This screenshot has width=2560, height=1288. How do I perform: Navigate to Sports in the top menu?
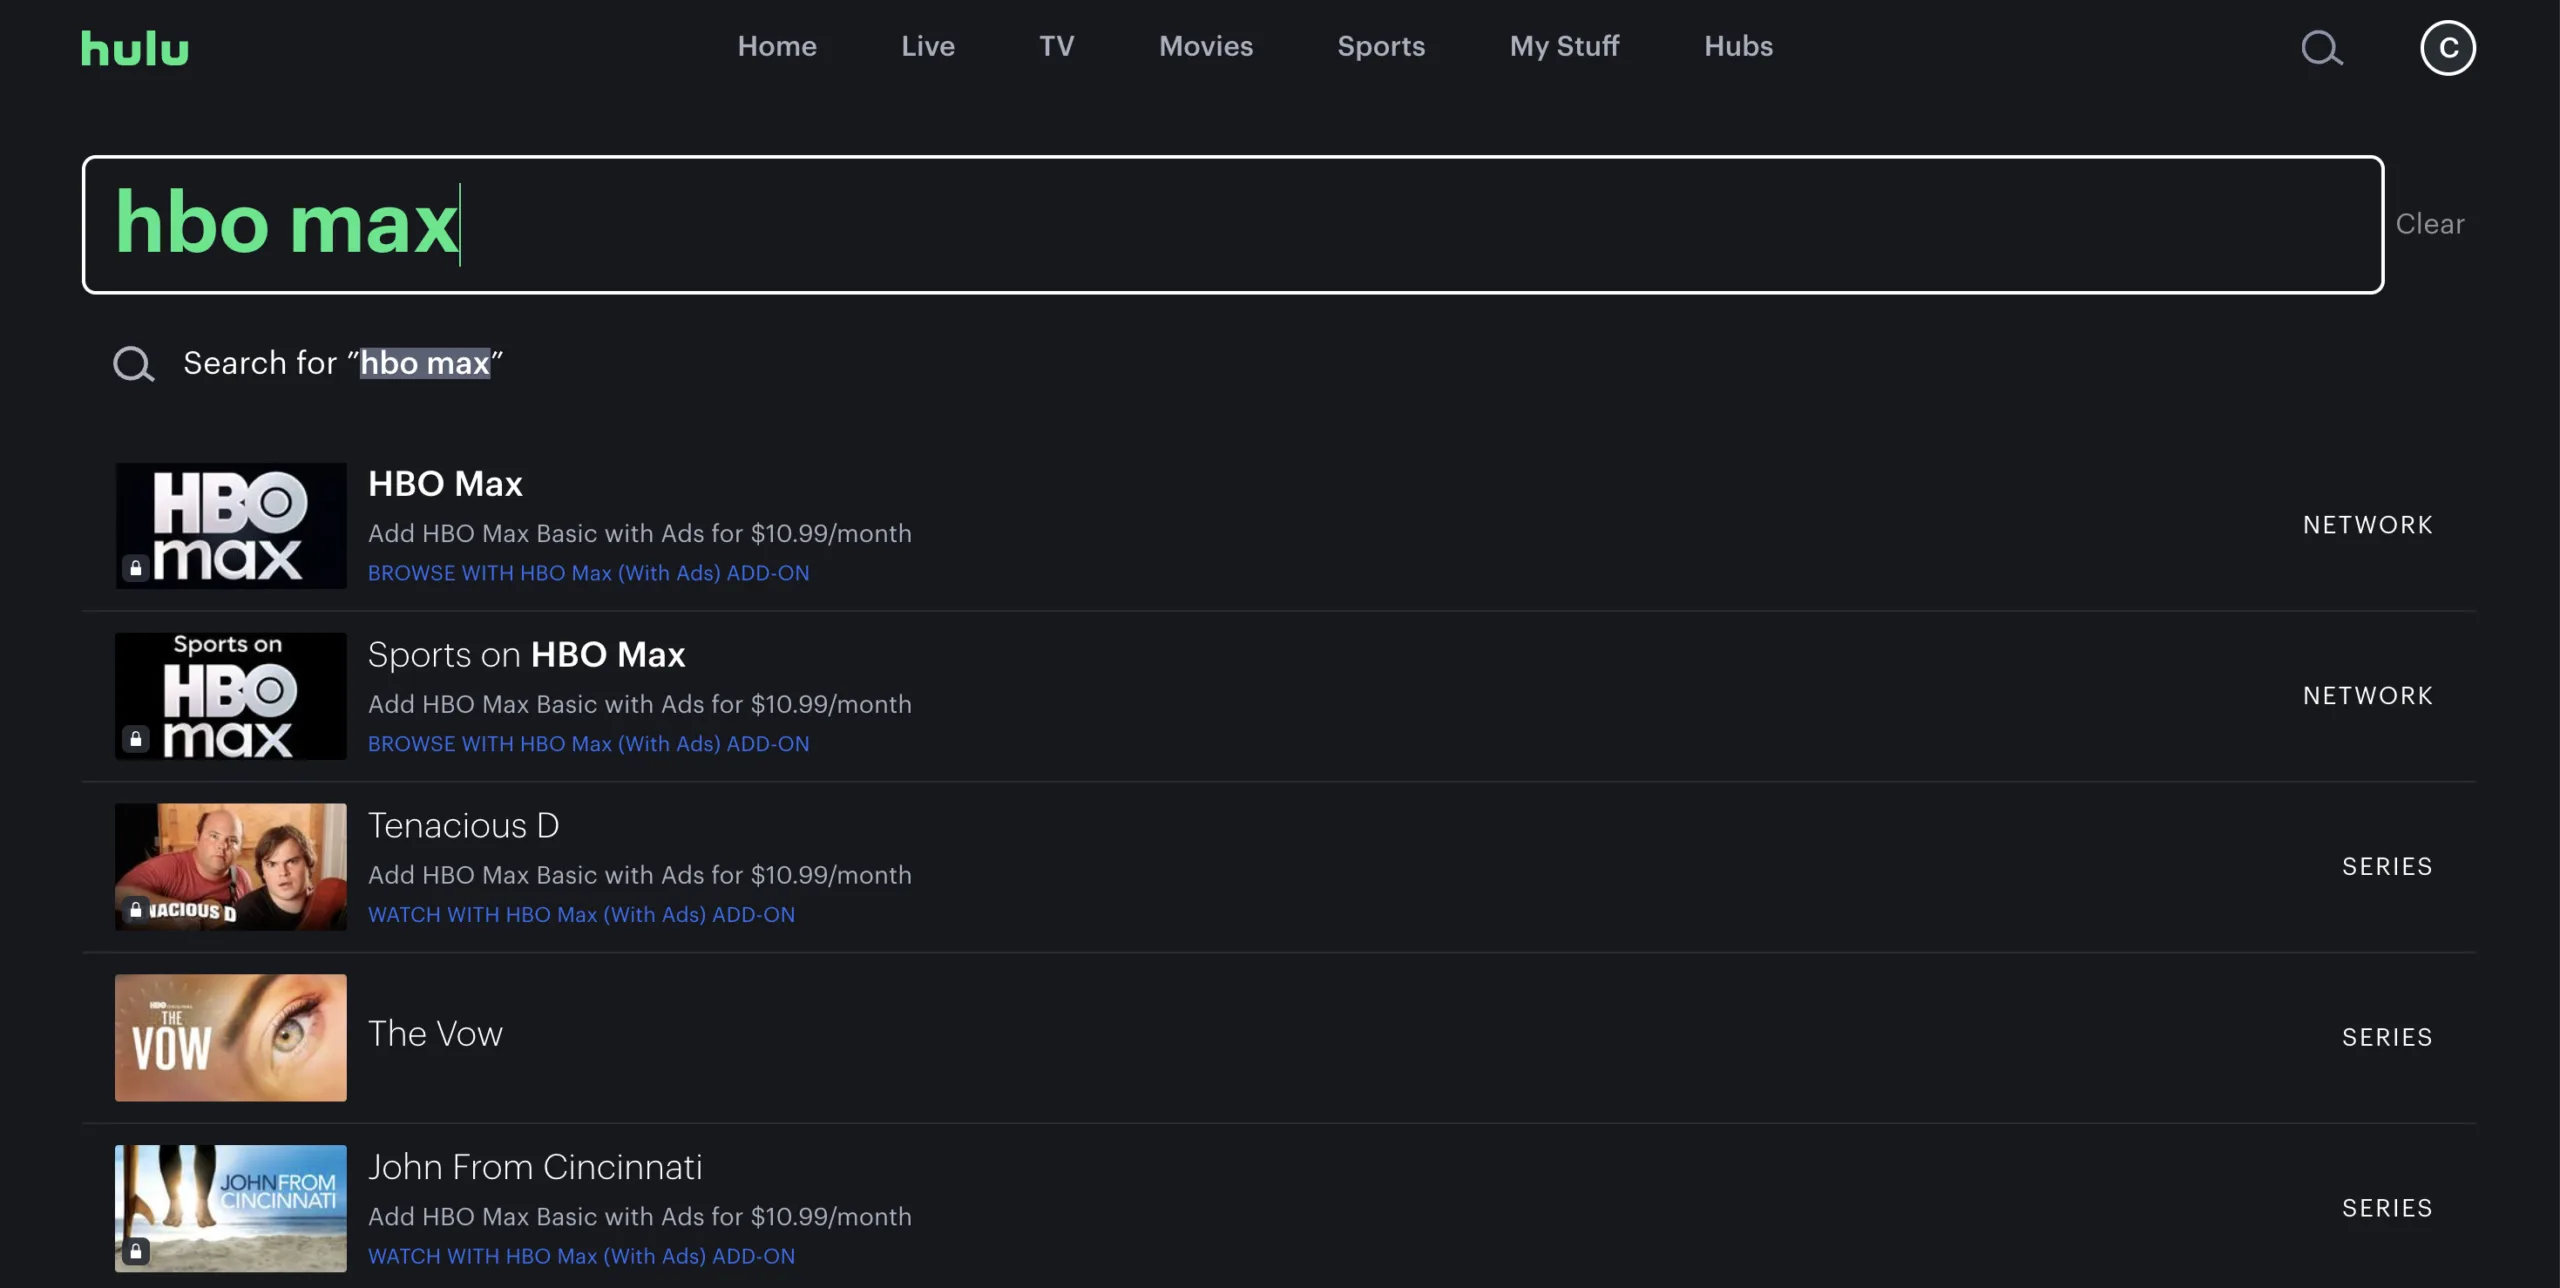(1381, 46)
